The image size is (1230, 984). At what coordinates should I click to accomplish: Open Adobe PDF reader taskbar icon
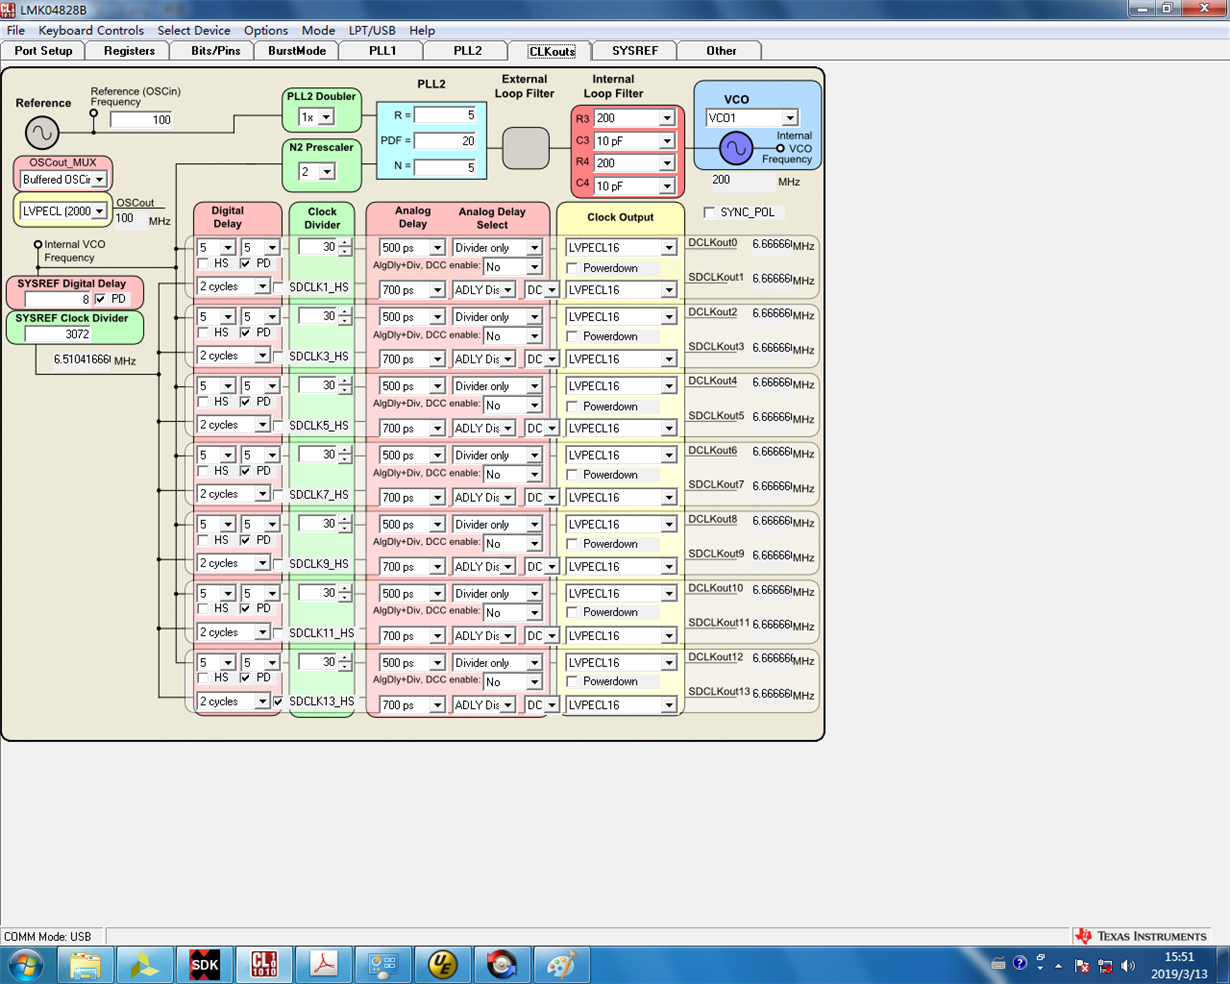323,965
